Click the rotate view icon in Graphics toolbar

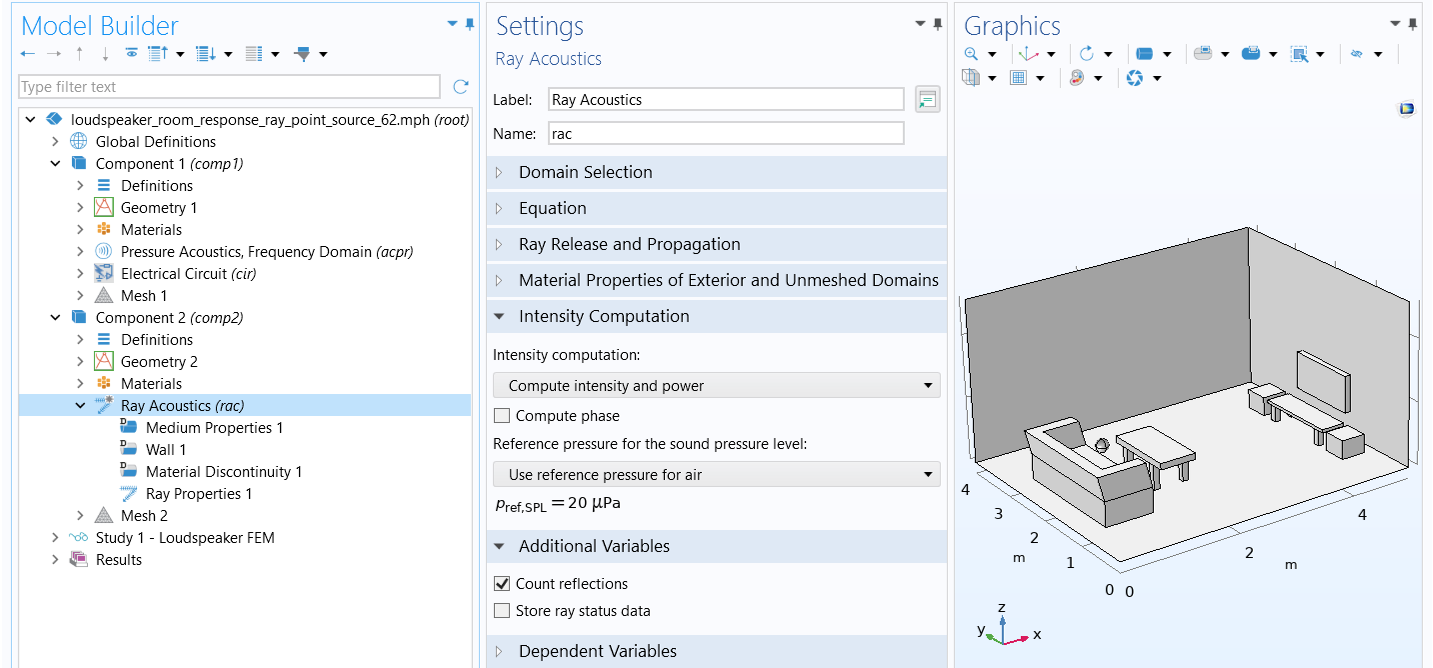pyautogui.click(x=1086, y=54)
